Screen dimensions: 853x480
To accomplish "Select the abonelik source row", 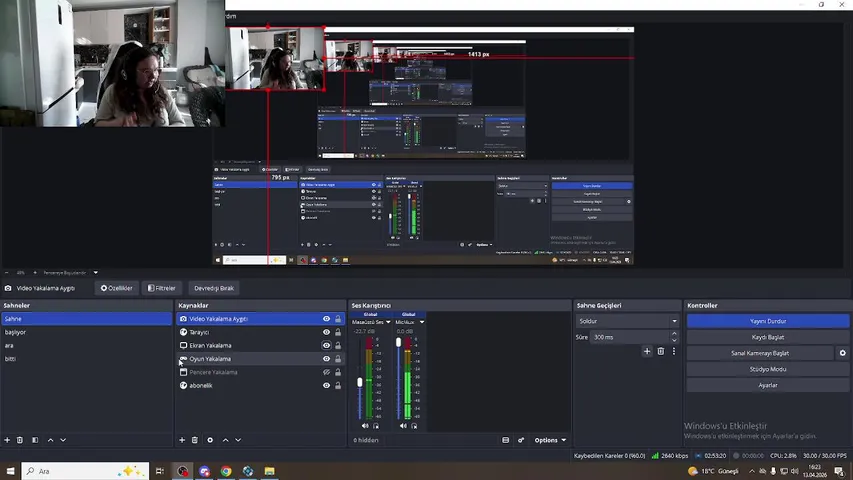I will point(260,385).
